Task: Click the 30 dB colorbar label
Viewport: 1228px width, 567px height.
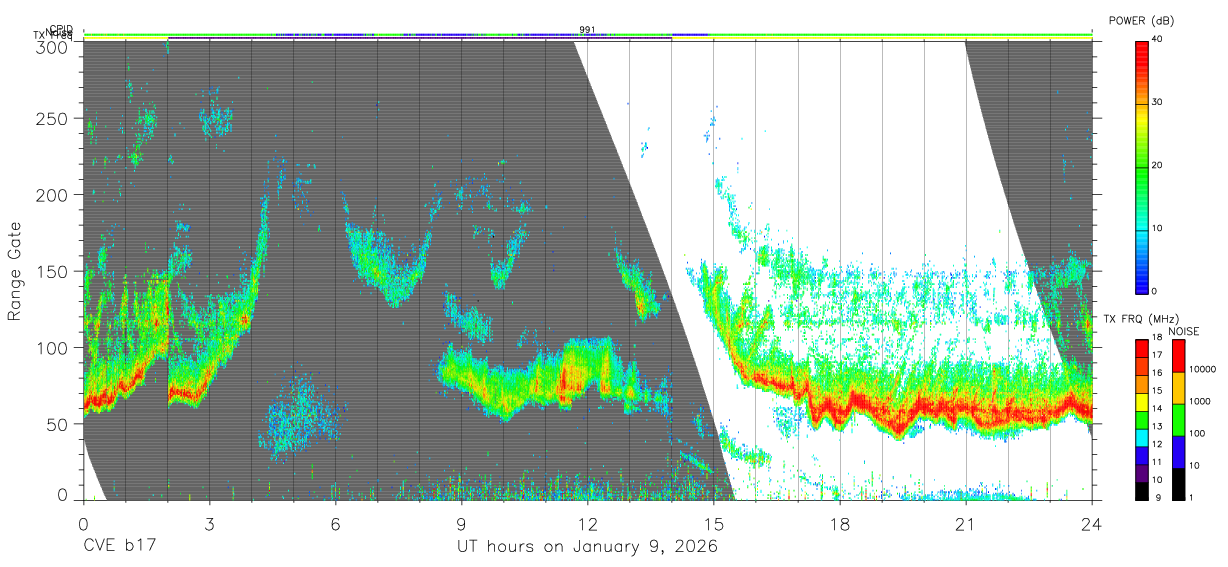Action: (x=1159, y=102)
